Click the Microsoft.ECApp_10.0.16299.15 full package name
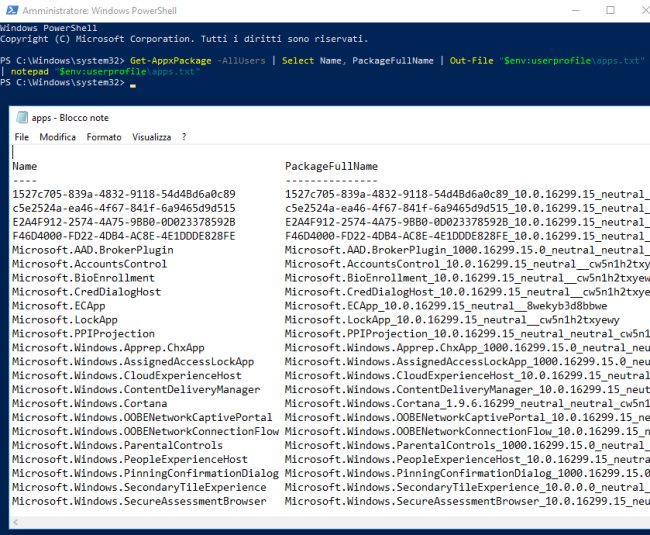This screenshot has height=535, width=650. [x=446, y=306]
